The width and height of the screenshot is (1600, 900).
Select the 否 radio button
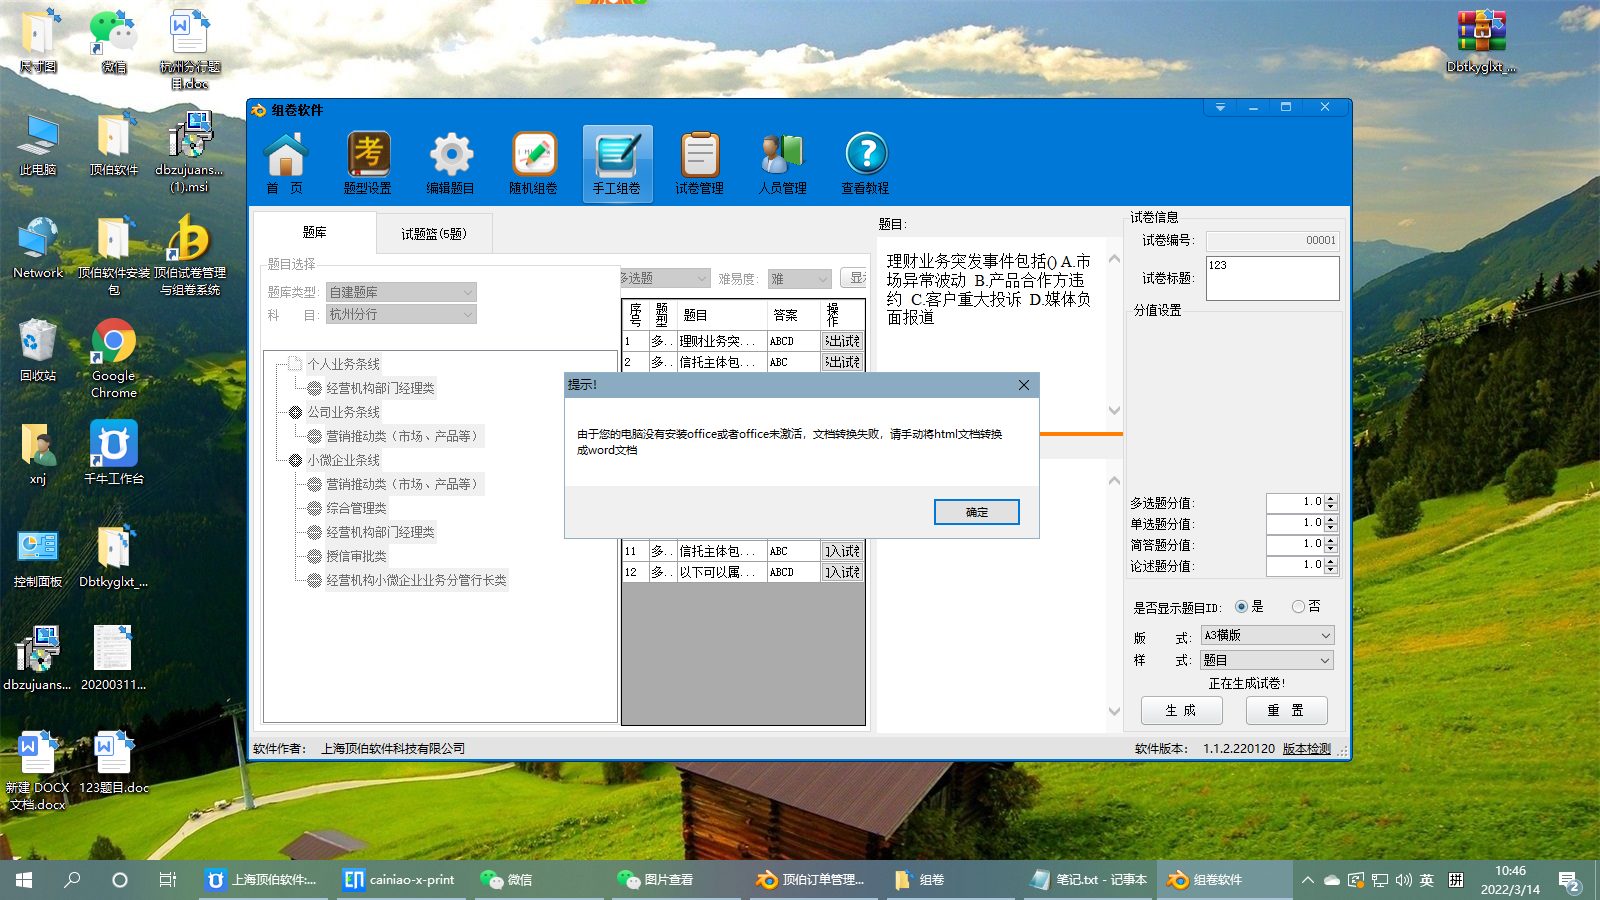(x=1298, y=607)
